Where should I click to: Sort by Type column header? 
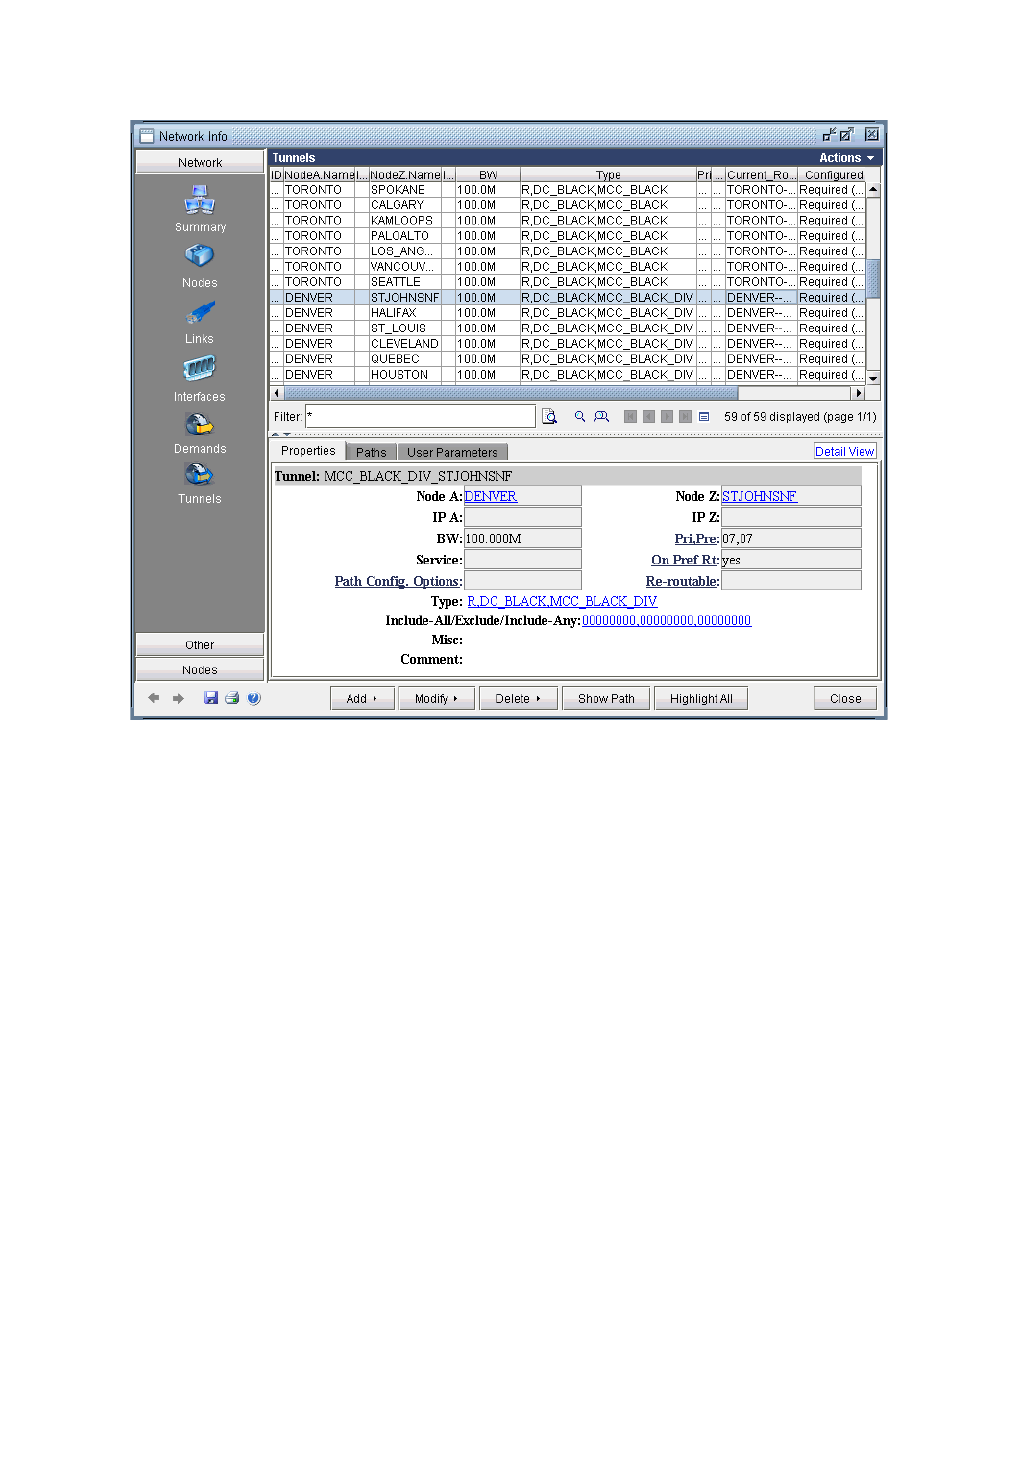(x=608, y=174)
